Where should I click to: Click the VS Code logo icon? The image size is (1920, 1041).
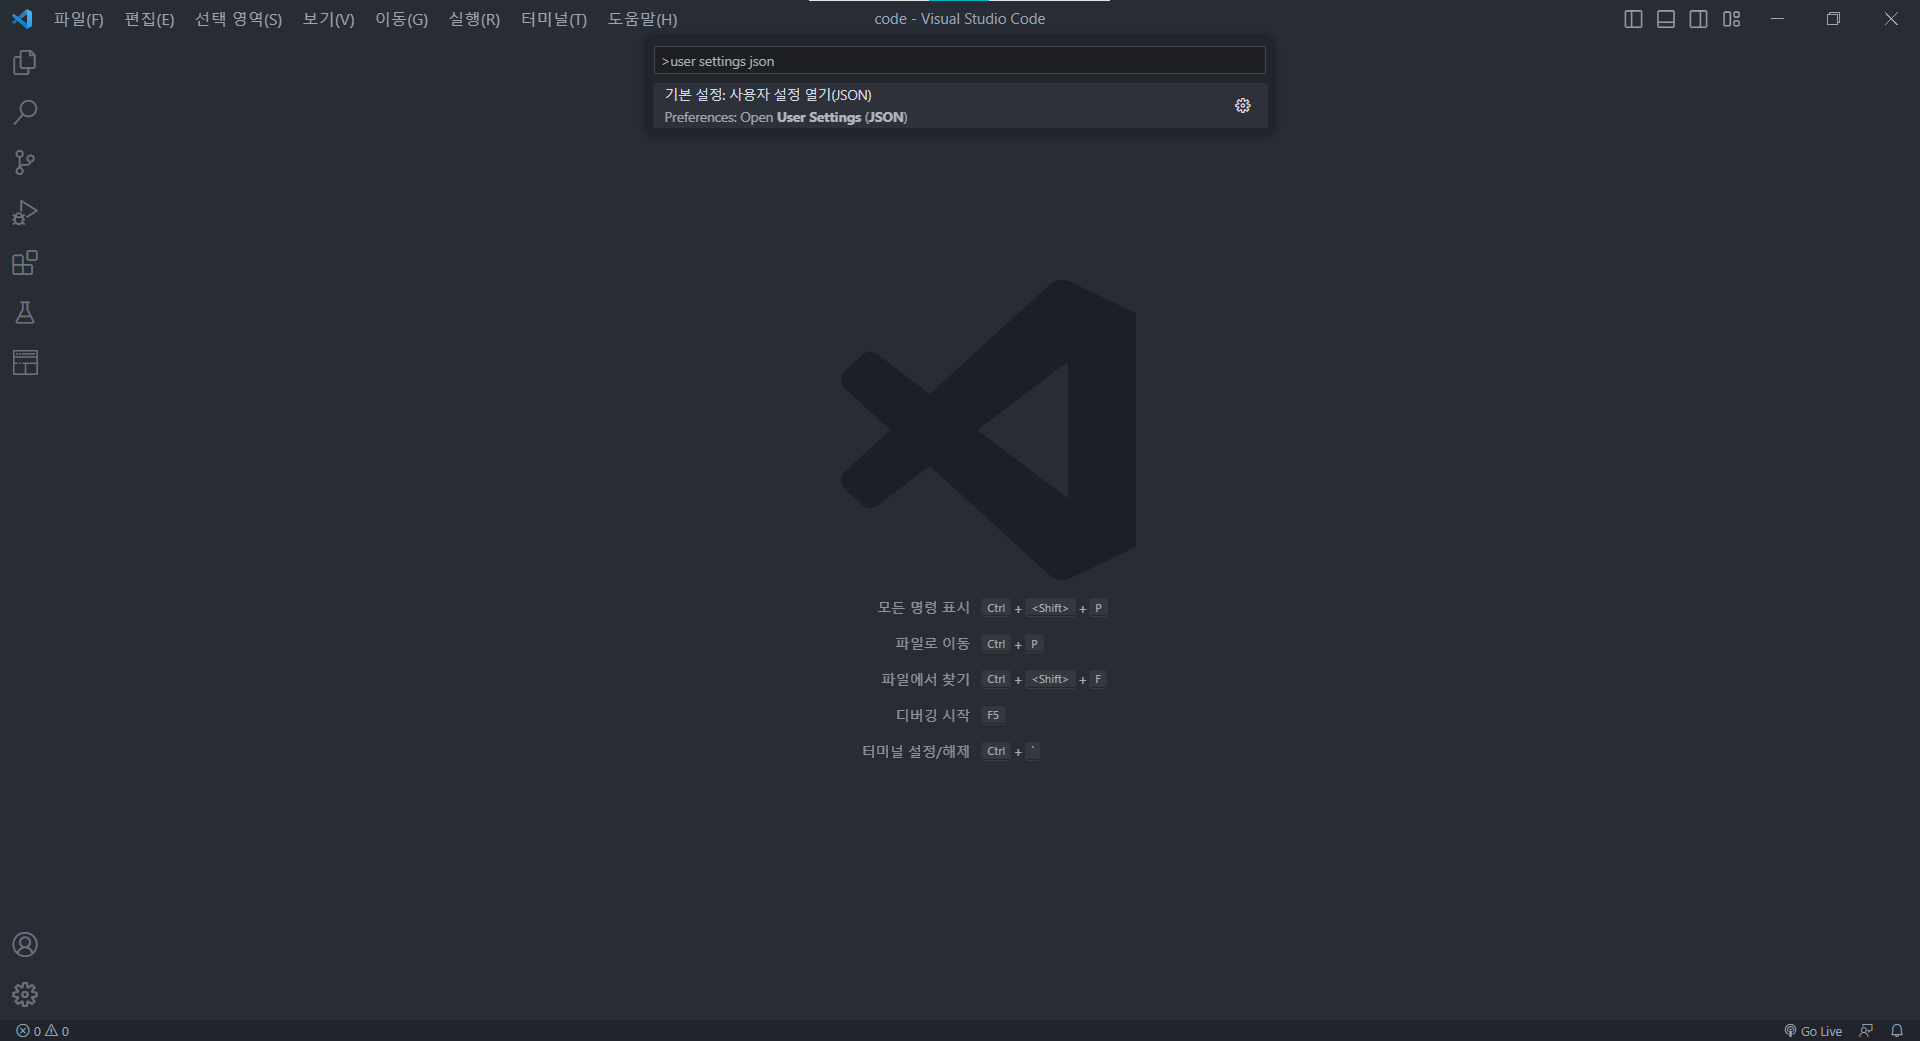[22, 19]
